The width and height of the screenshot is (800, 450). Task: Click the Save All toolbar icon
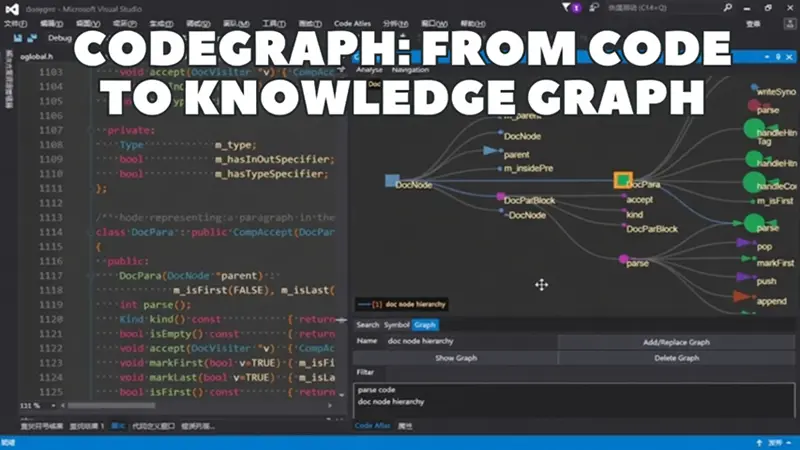click(32, 38)
